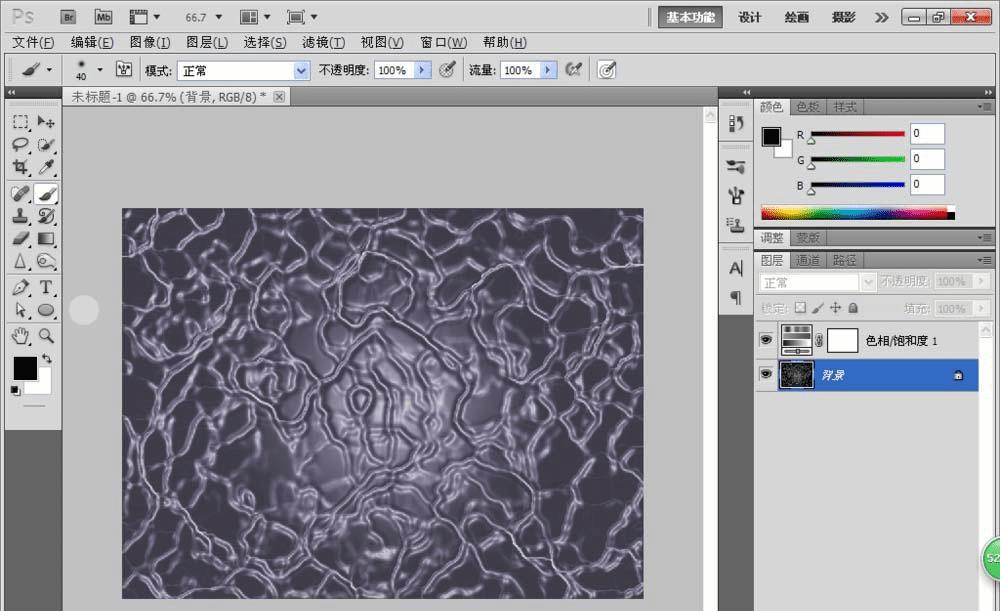Screen dimensions: 1000x611
Task: Choose the Gradient tool
Action: click(x=46, y=239)
